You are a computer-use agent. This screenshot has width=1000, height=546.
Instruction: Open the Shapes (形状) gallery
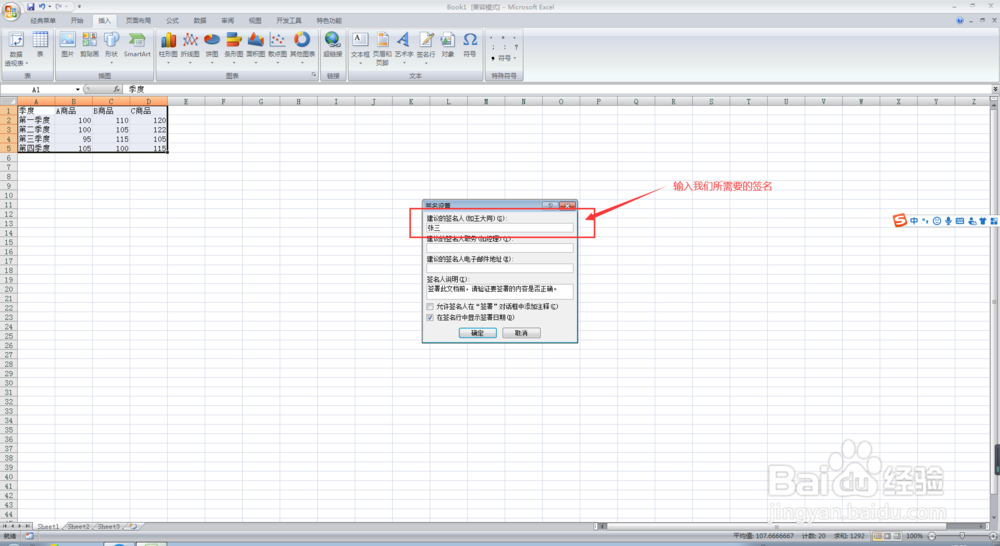112,48
